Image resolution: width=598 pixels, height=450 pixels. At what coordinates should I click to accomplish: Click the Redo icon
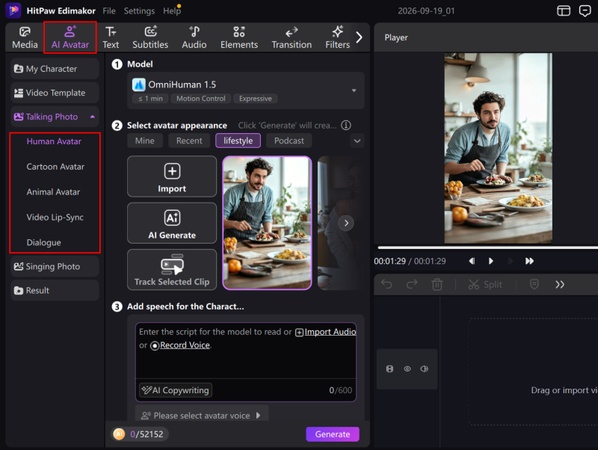pyautogui.click(x=412, y=284)
